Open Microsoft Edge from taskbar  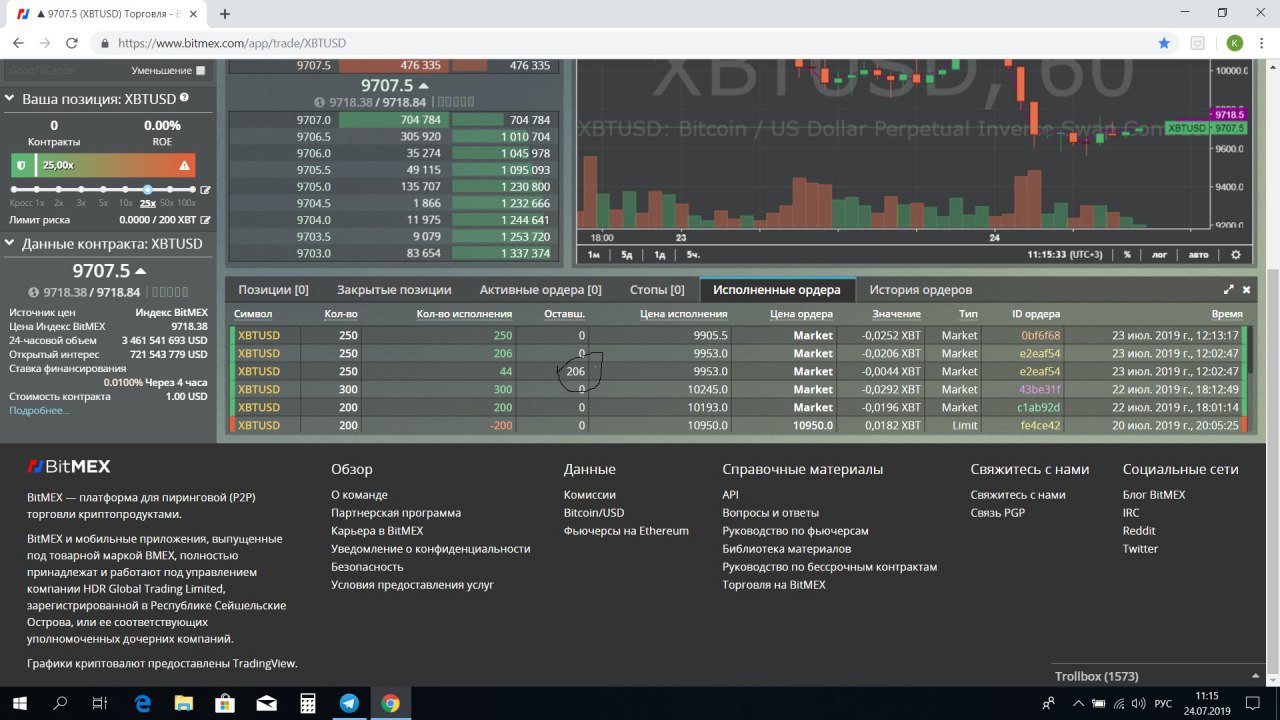tap(143, 703)
